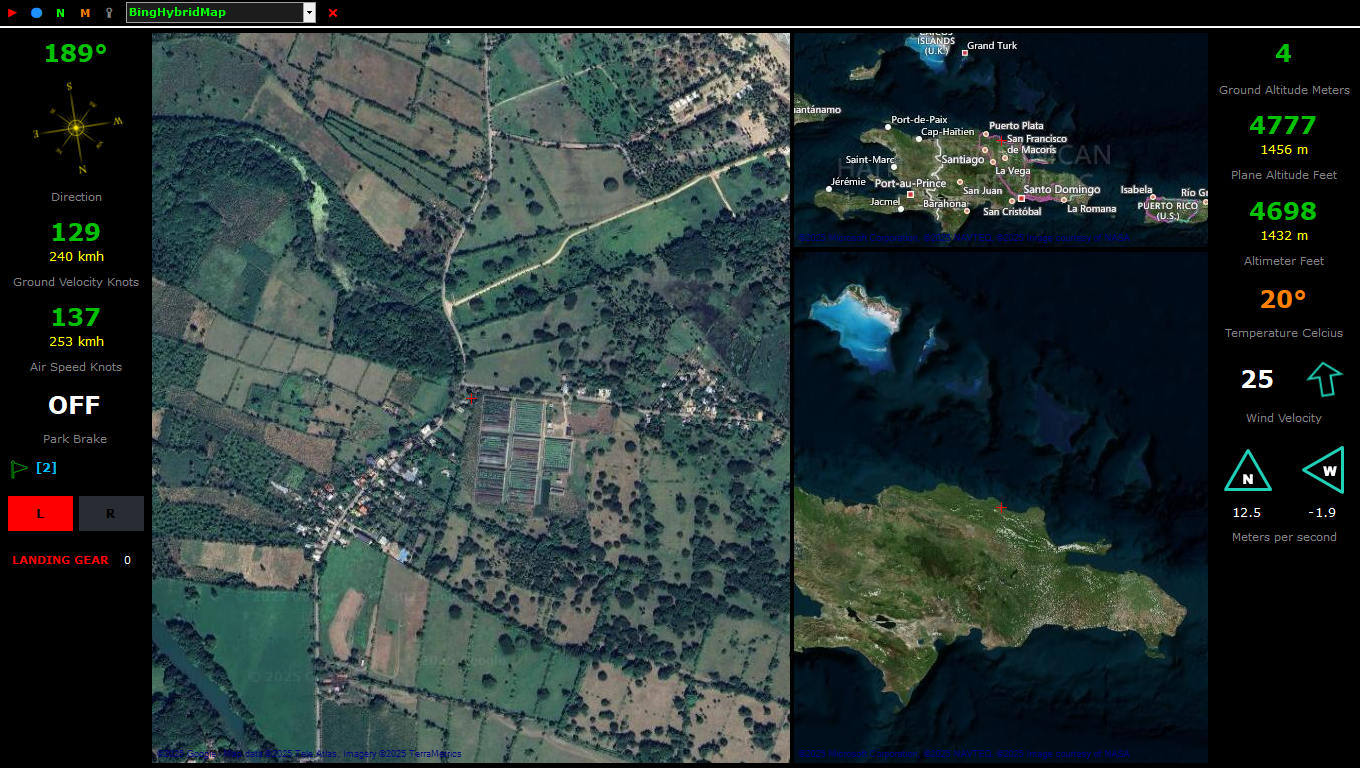Click the wind velocity up arrow icon

point(1324,379)
